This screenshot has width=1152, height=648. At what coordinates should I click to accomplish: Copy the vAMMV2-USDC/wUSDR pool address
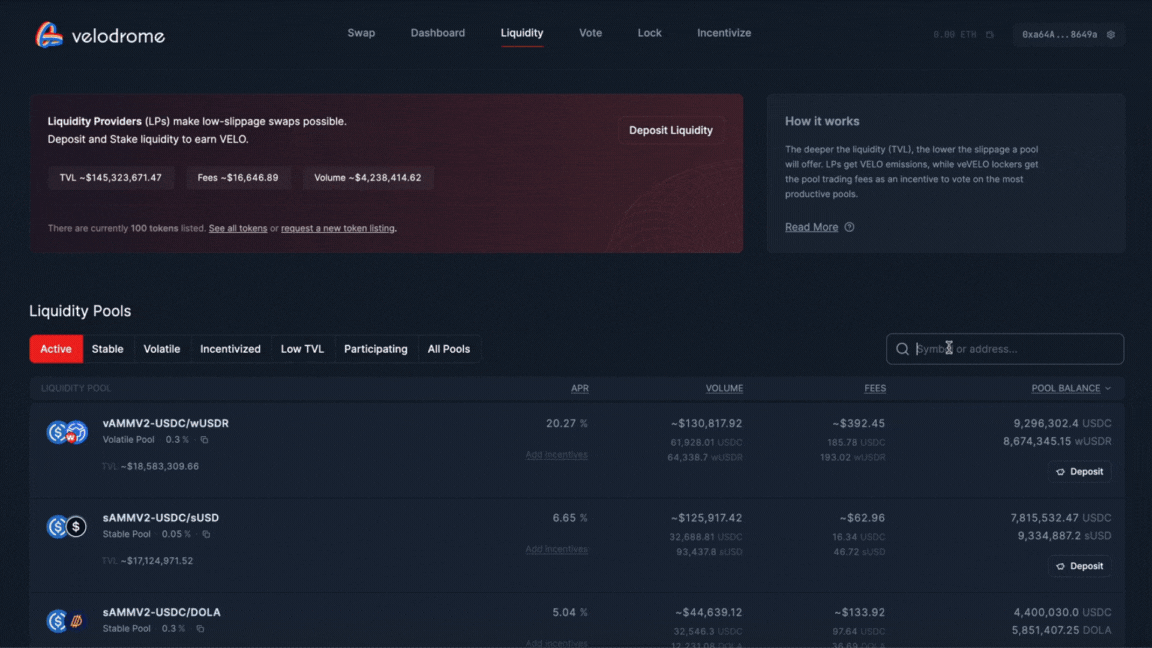click(204, 440)
